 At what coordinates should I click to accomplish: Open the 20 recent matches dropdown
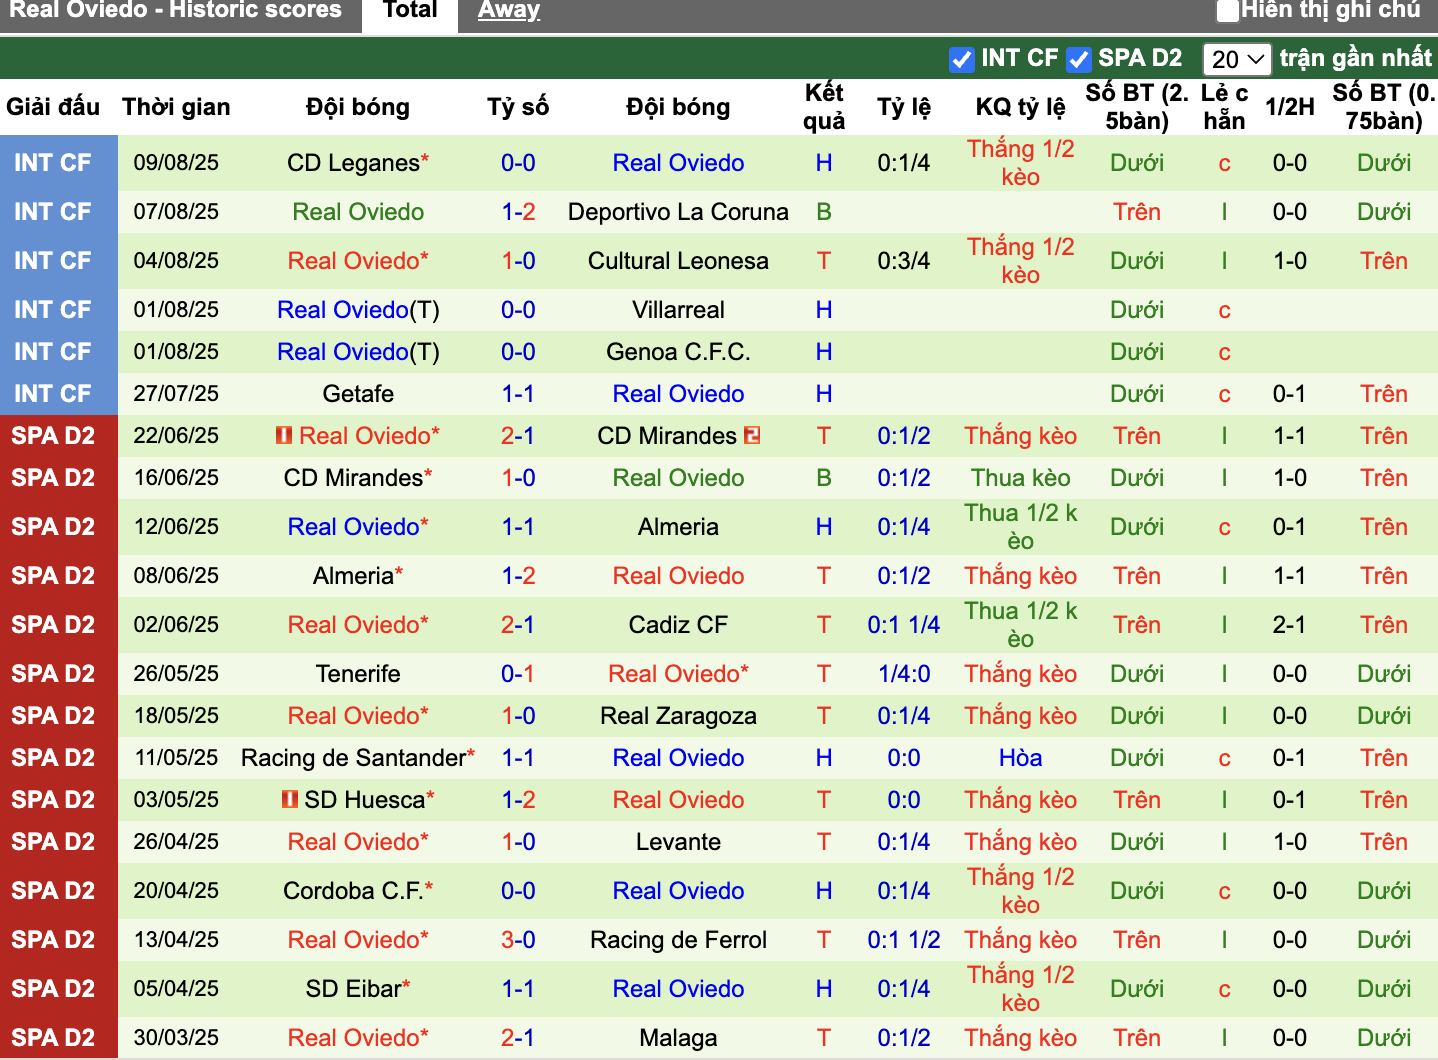1237,59
